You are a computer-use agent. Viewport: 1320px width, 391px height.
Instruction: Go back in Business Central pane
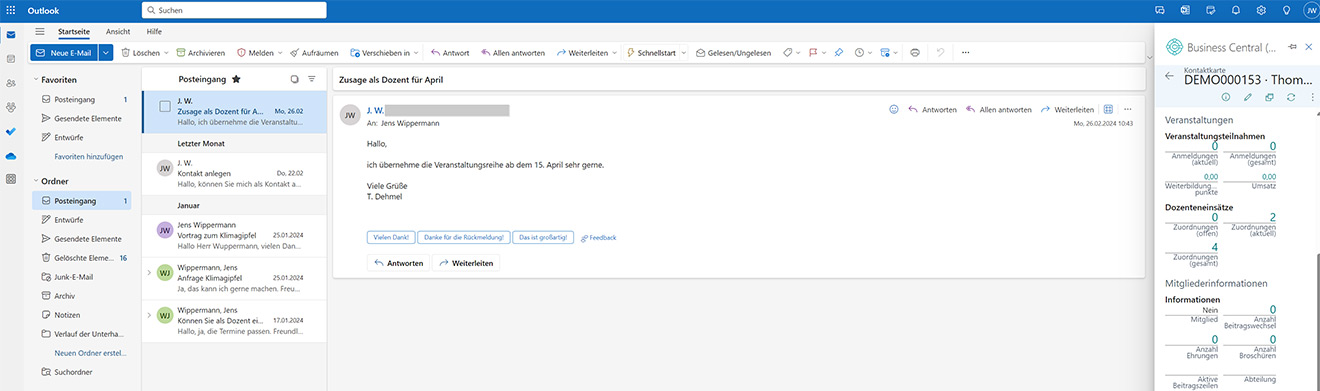1170,76
